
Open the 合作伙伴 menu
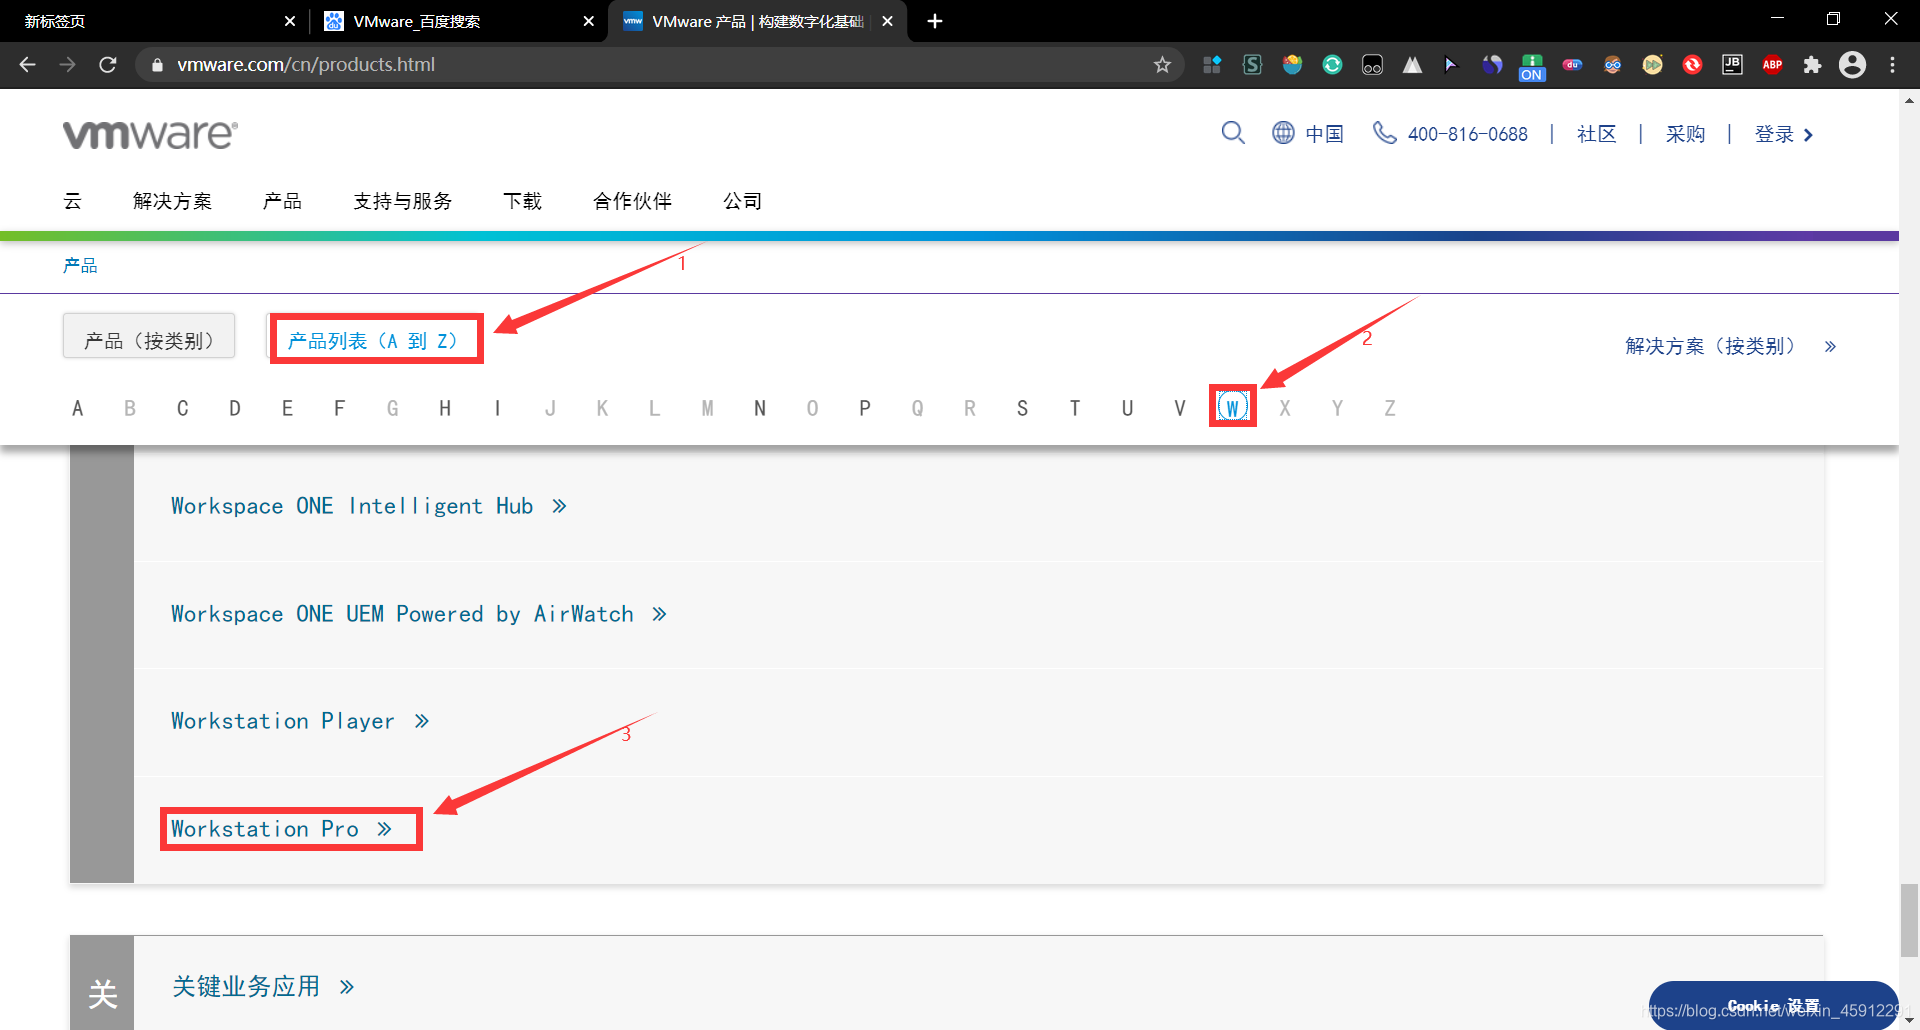632,202
